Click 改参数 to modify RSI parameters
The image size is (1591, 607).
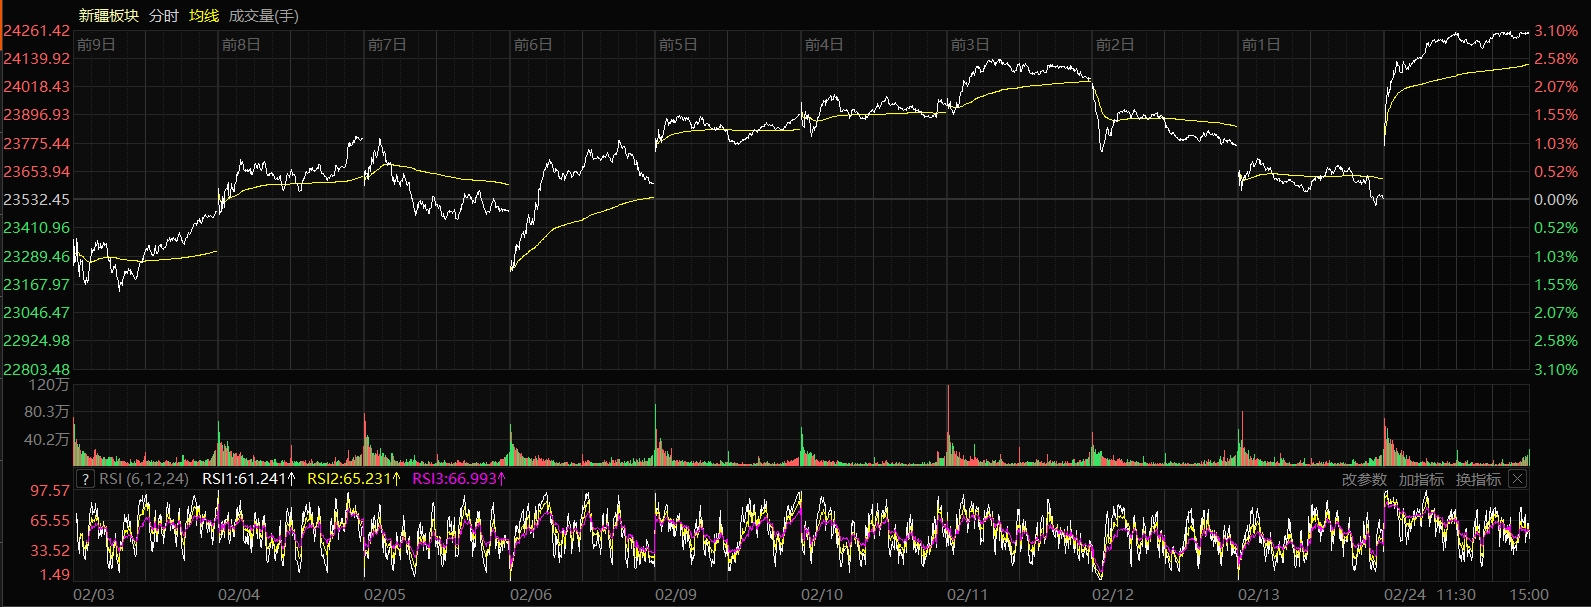pyautogui.click(x=1364, y=480)
